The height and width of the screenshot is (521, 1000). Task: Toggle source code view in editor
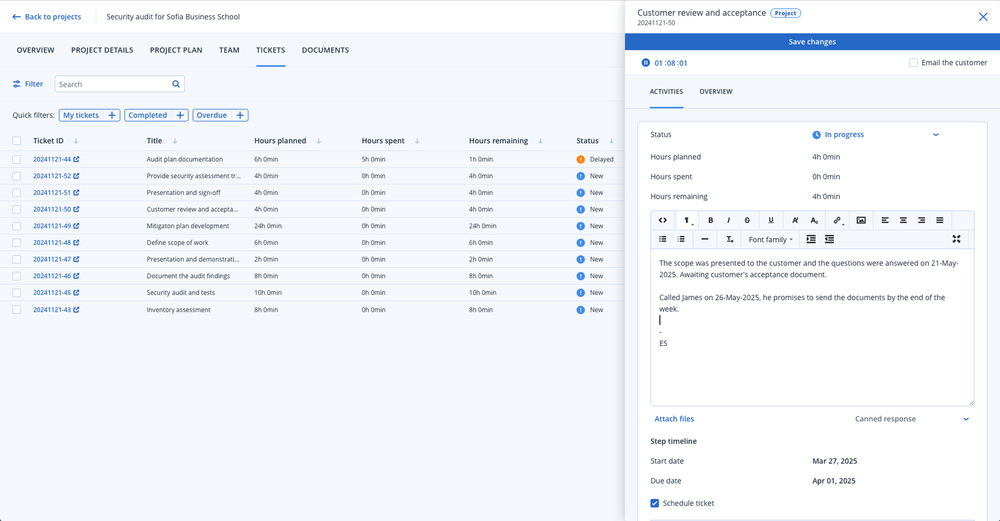pos(663,220)
